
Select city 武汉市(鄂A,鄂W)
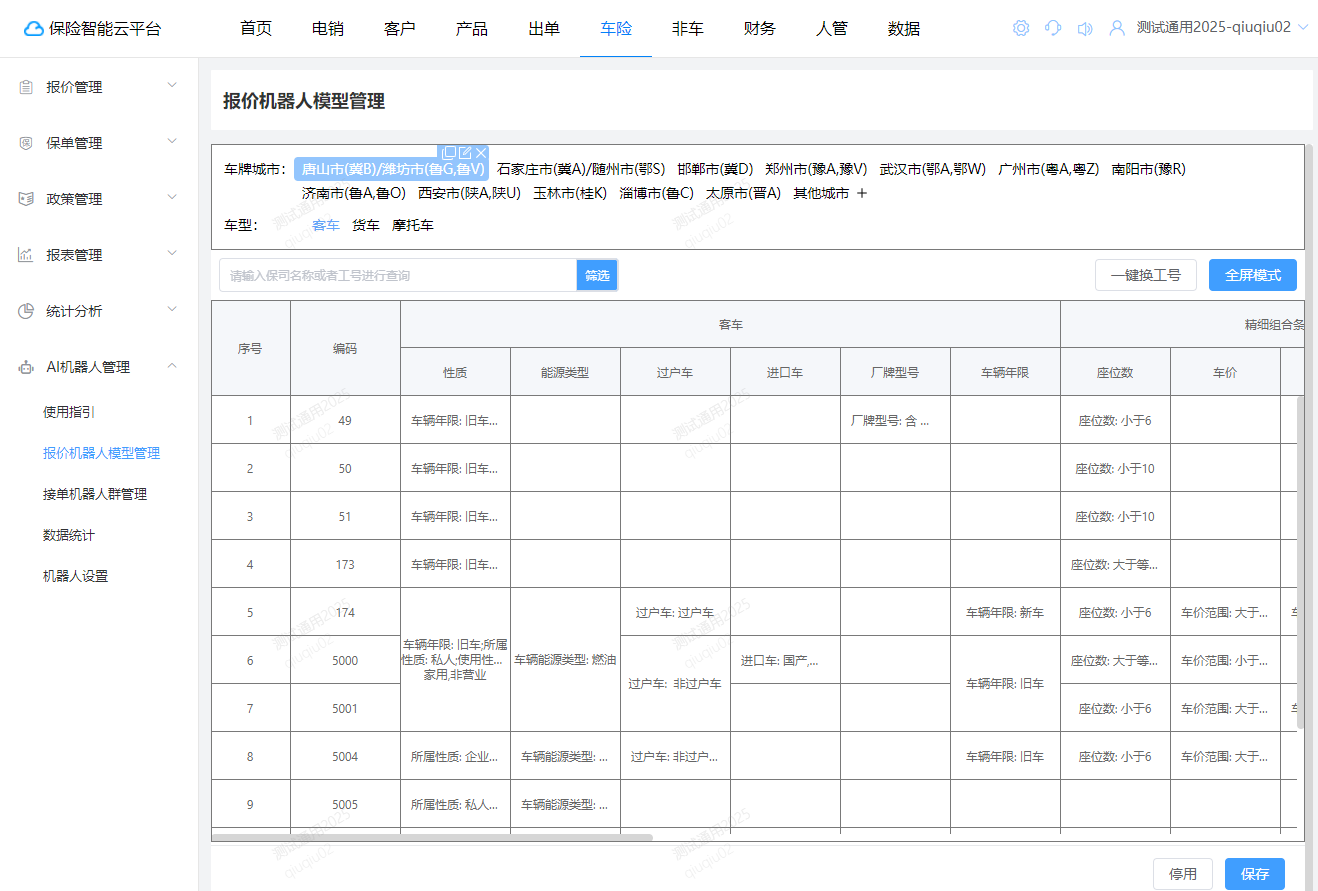(933, 169)
